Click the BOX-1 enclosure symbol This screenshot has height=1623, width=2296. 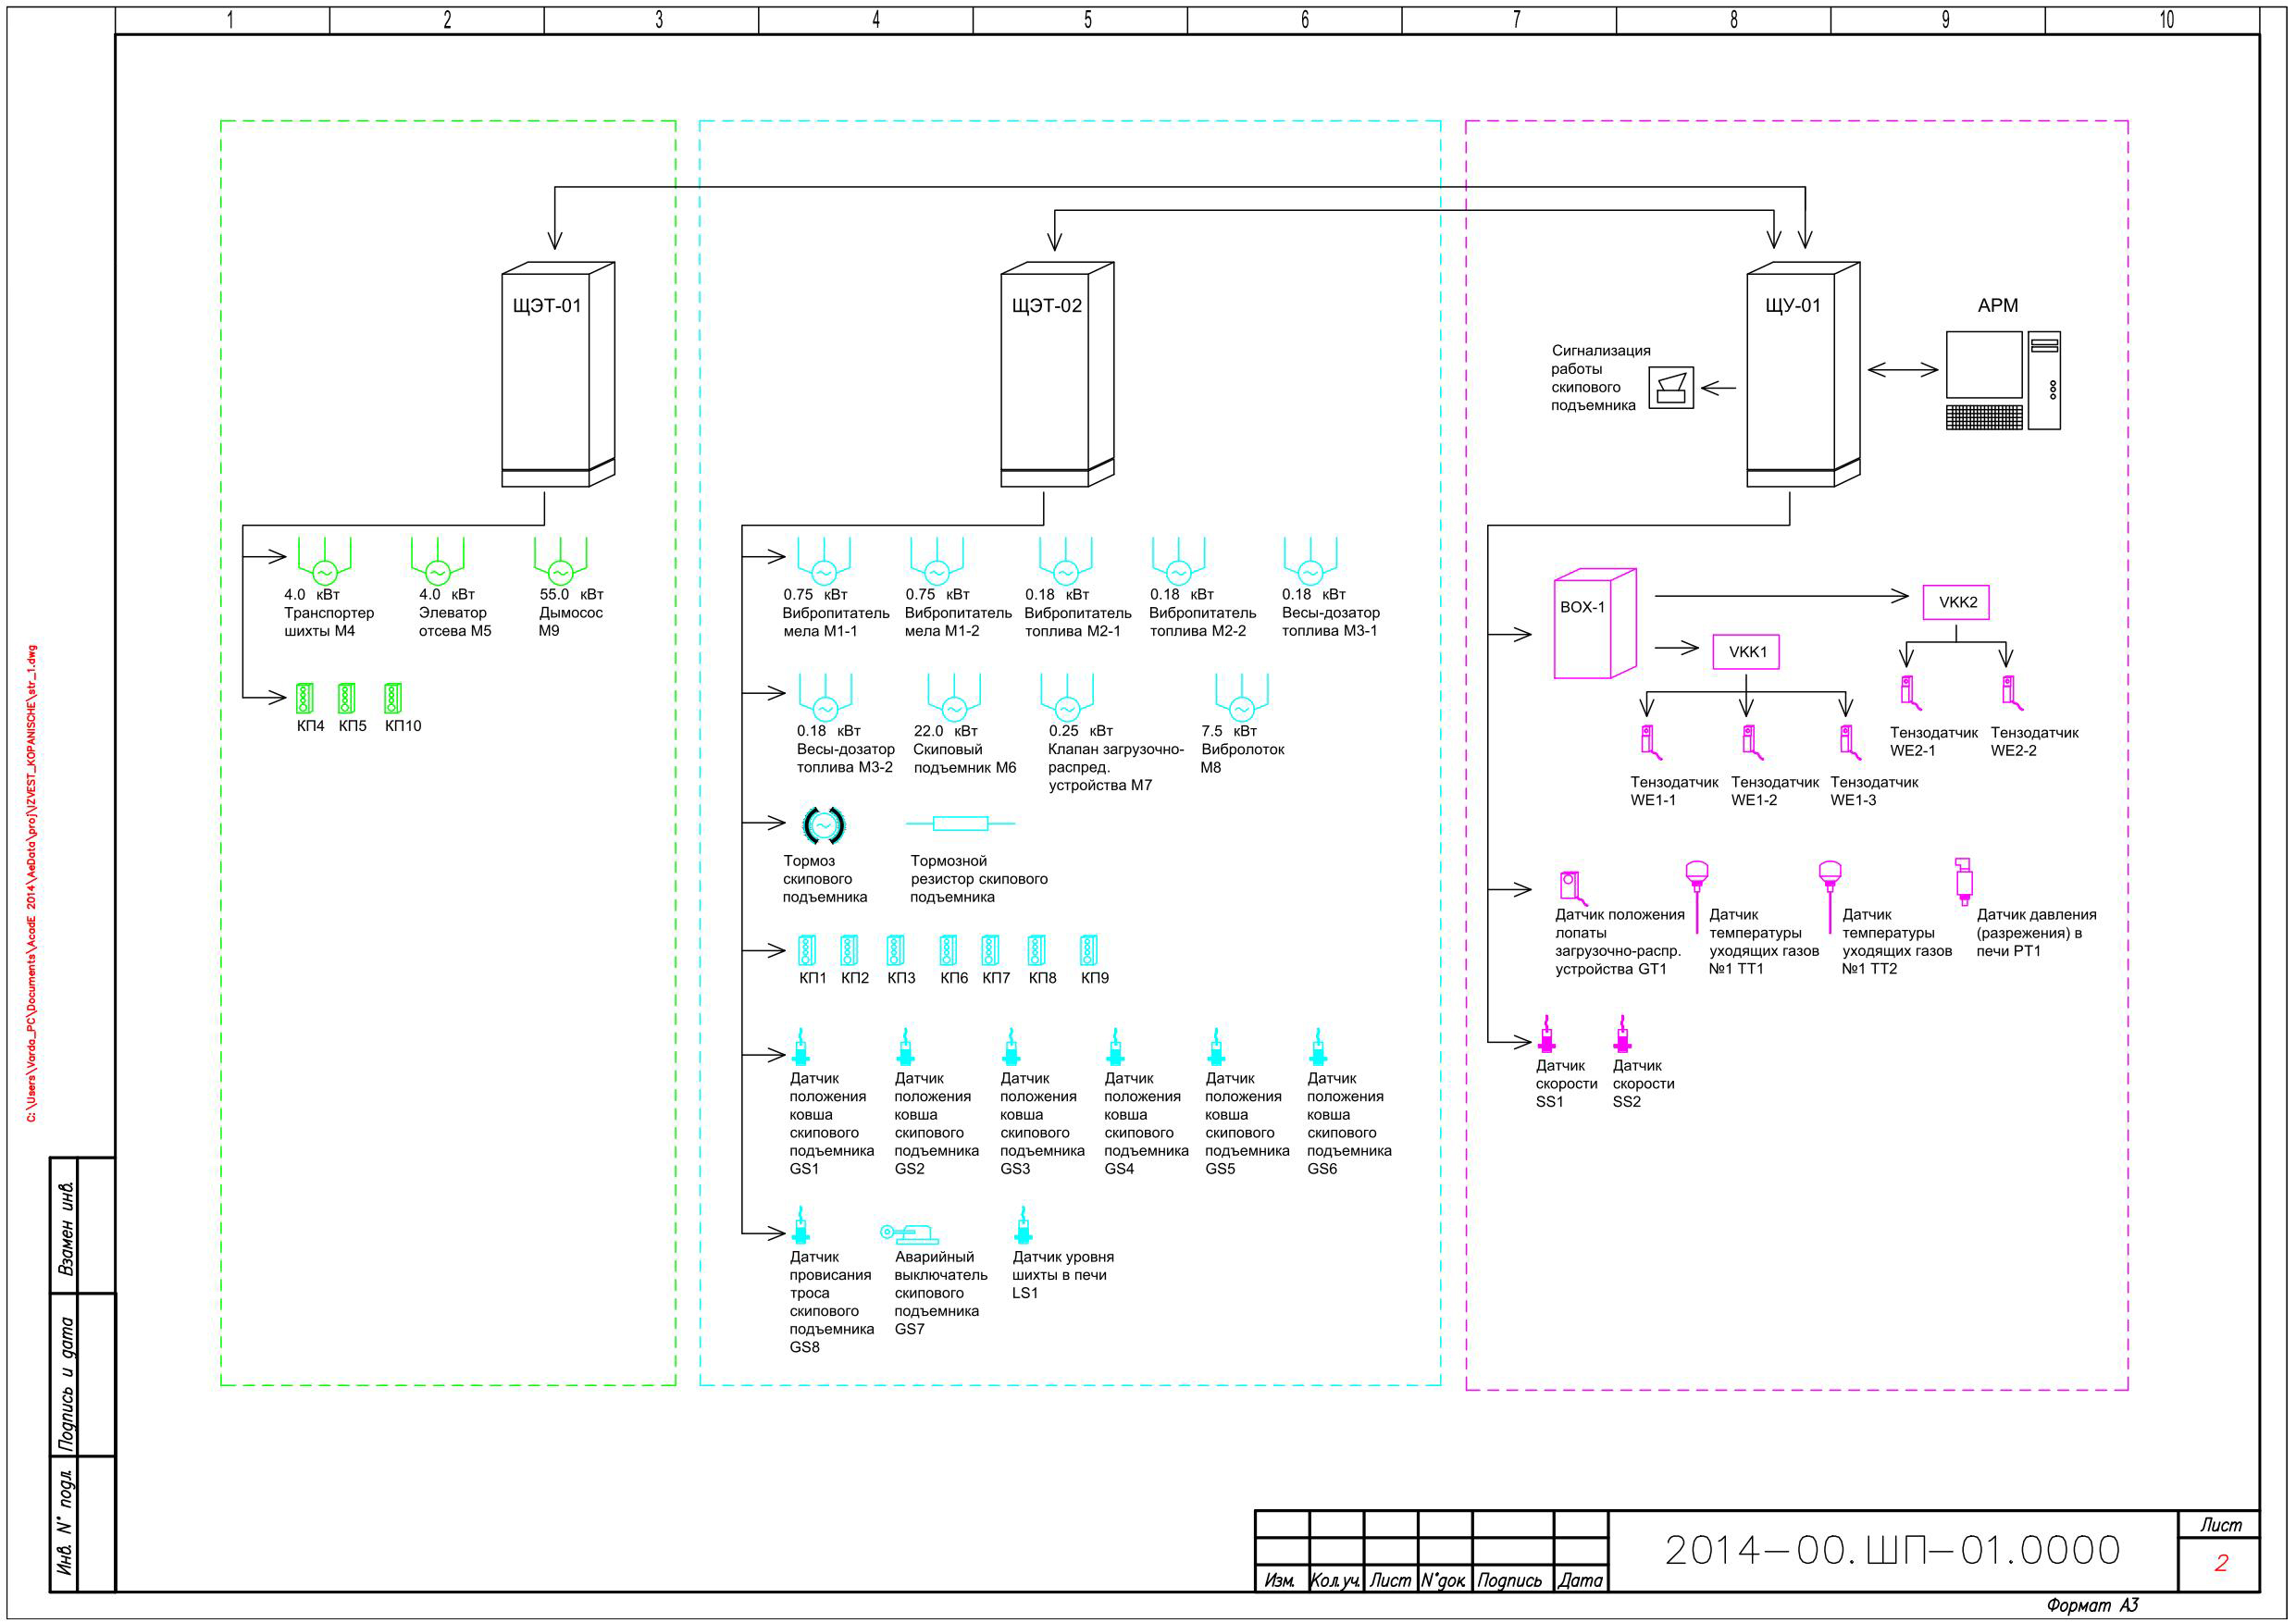(1594, 623)
